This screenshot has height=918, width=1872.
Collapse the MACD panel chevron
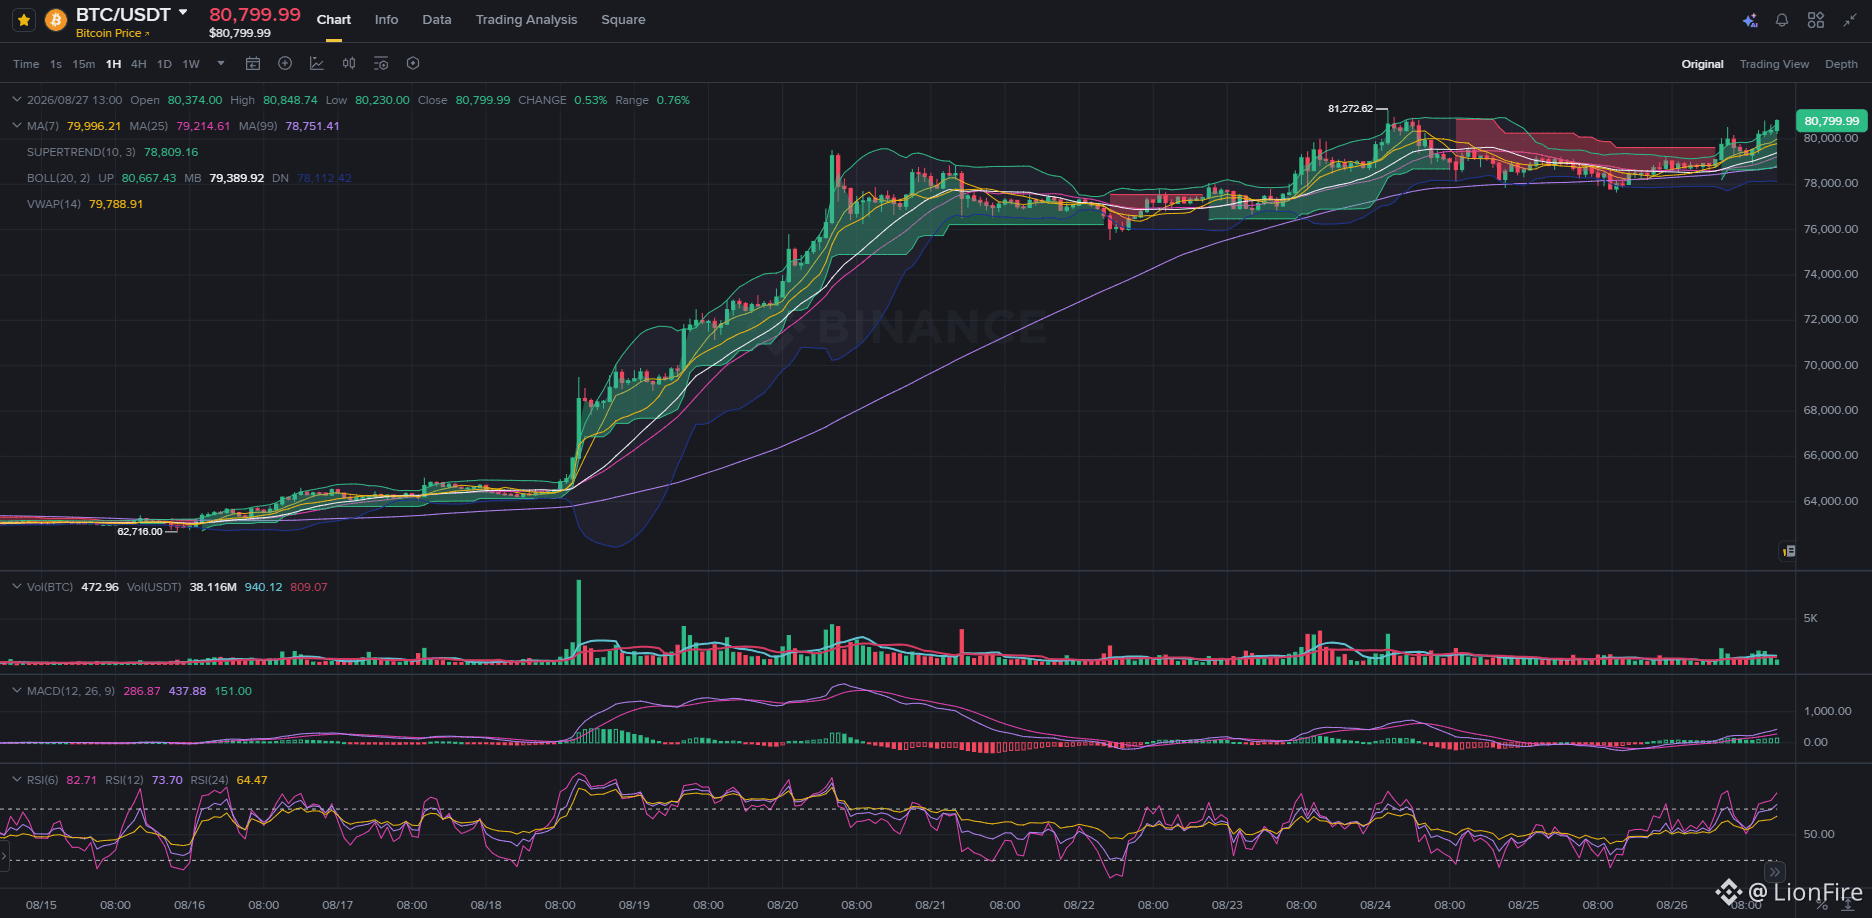point(16,691)
